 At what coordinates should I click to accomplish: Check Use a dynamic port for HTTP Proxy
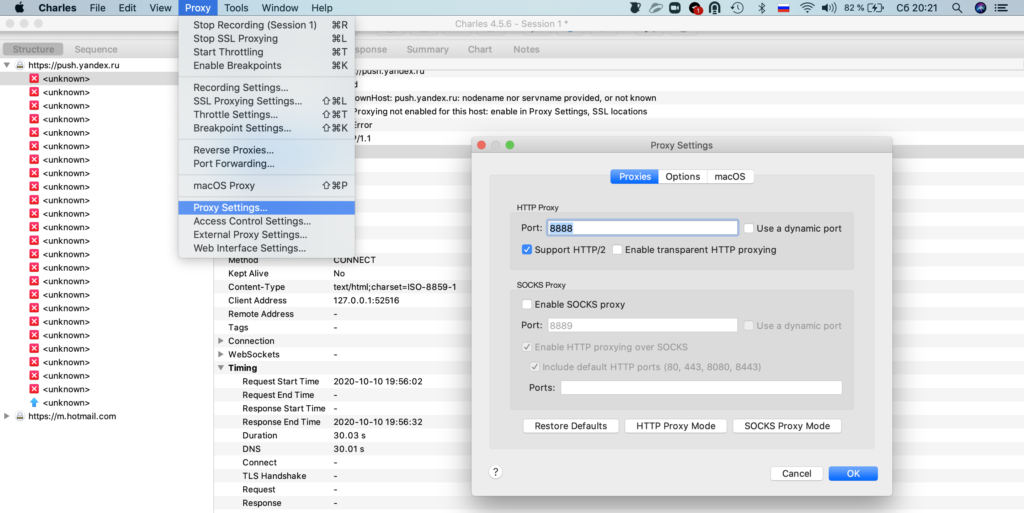pyautogui.click(x=747, y=228)
